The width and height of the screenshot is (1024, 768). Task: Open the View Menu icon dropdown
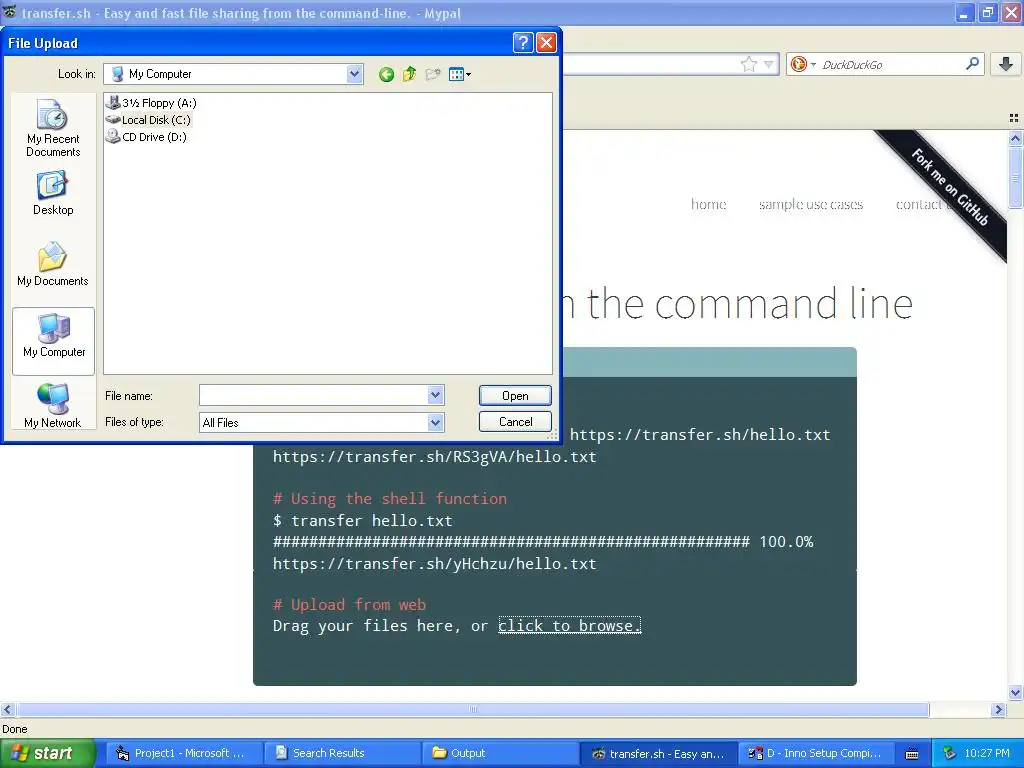tap(460, 74)
